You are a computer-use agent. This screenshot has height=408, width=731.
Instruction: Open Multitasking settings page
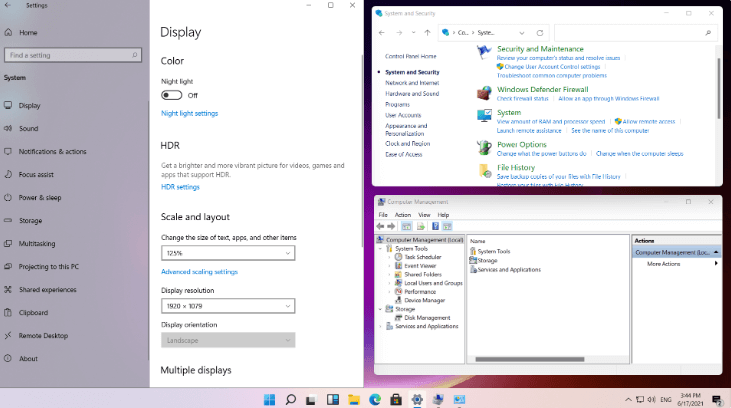pos(37,243)
